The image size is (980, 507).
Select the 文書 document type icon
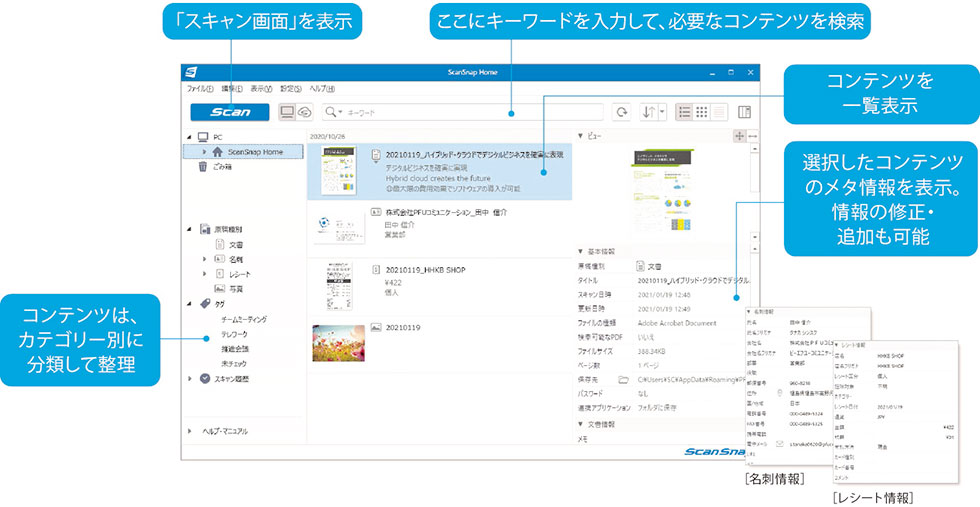coord(219,244)
